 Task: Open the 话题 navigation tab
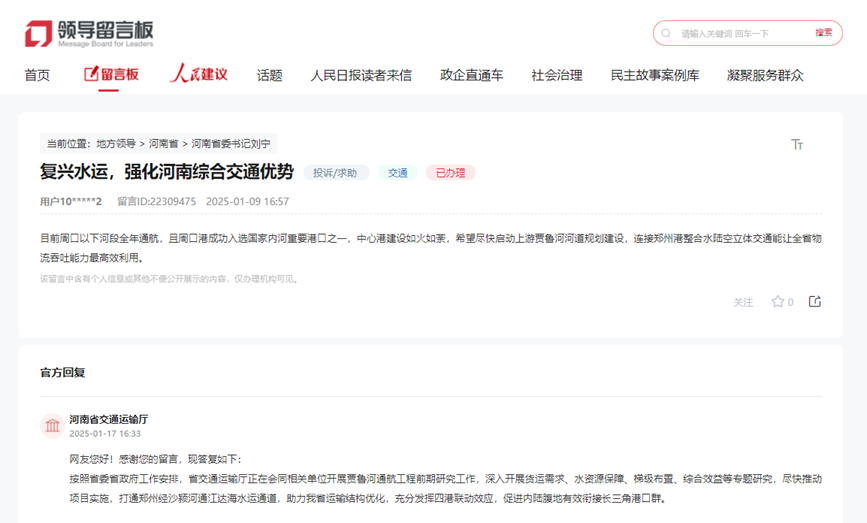coord(269,75)
